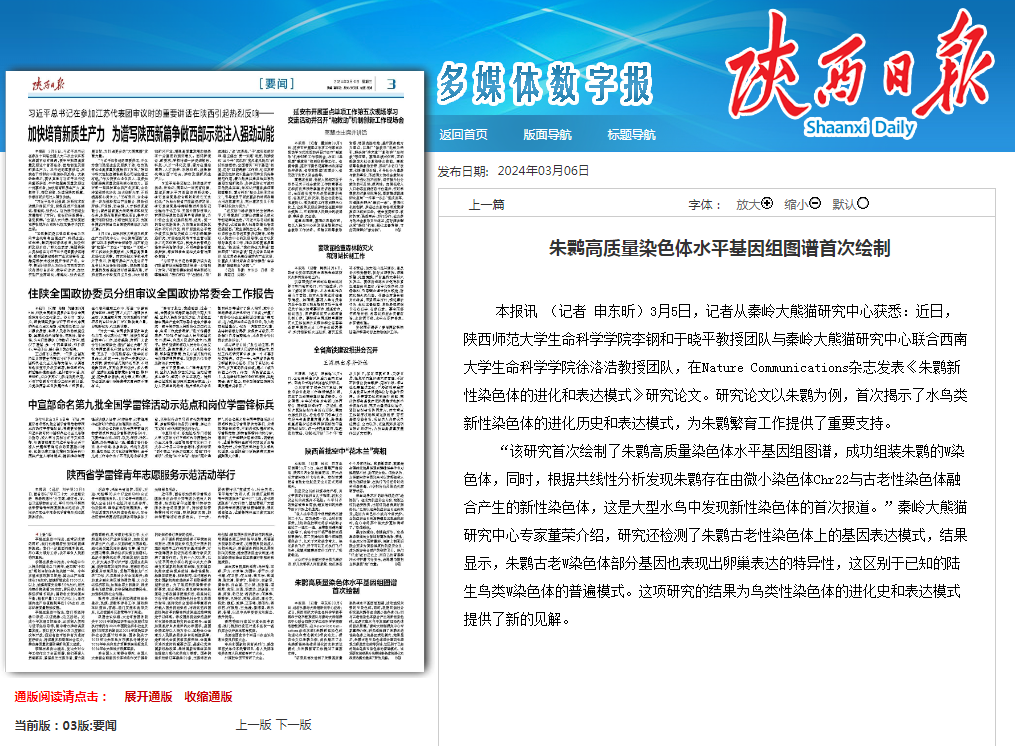The image size is (1015, 746).
Task: Click the 要闻 section label on newspaper page
Action: click(277, 84)
